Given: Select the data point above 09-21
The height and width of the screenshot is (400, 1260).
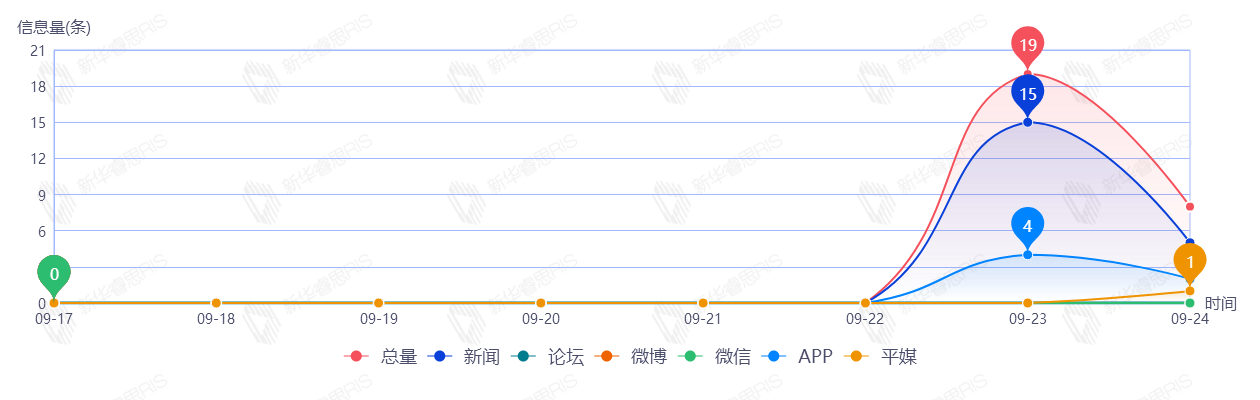Looking at the screenshot, I should coord(703,303).
